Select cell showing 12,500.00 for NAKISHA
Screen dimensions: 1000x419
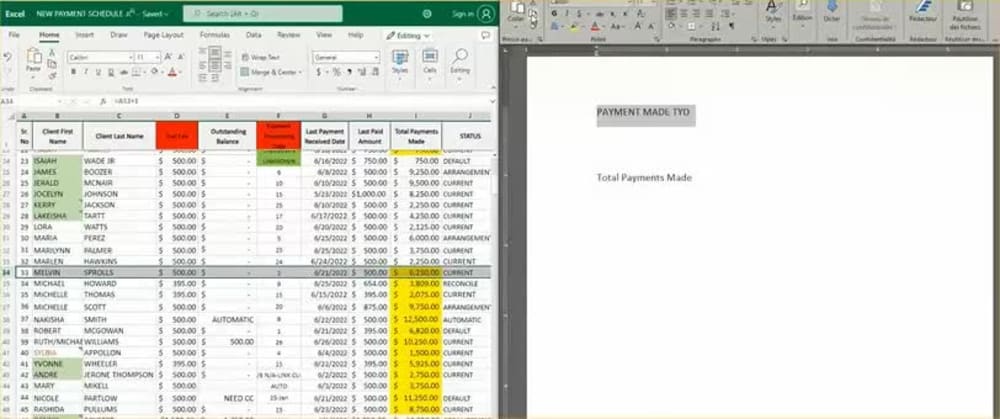point(415,320)
